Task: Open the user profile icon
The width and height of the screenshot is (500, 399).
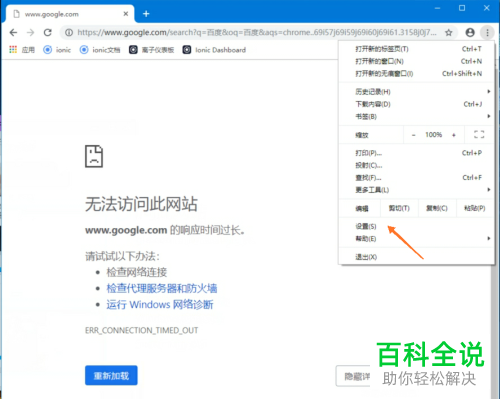Action: pos(470,32)
